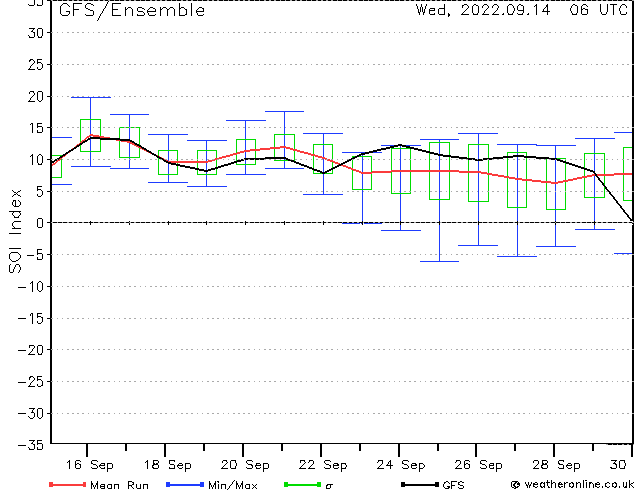Click the '18 Sep' x-axis label

(x=167, y=465)
